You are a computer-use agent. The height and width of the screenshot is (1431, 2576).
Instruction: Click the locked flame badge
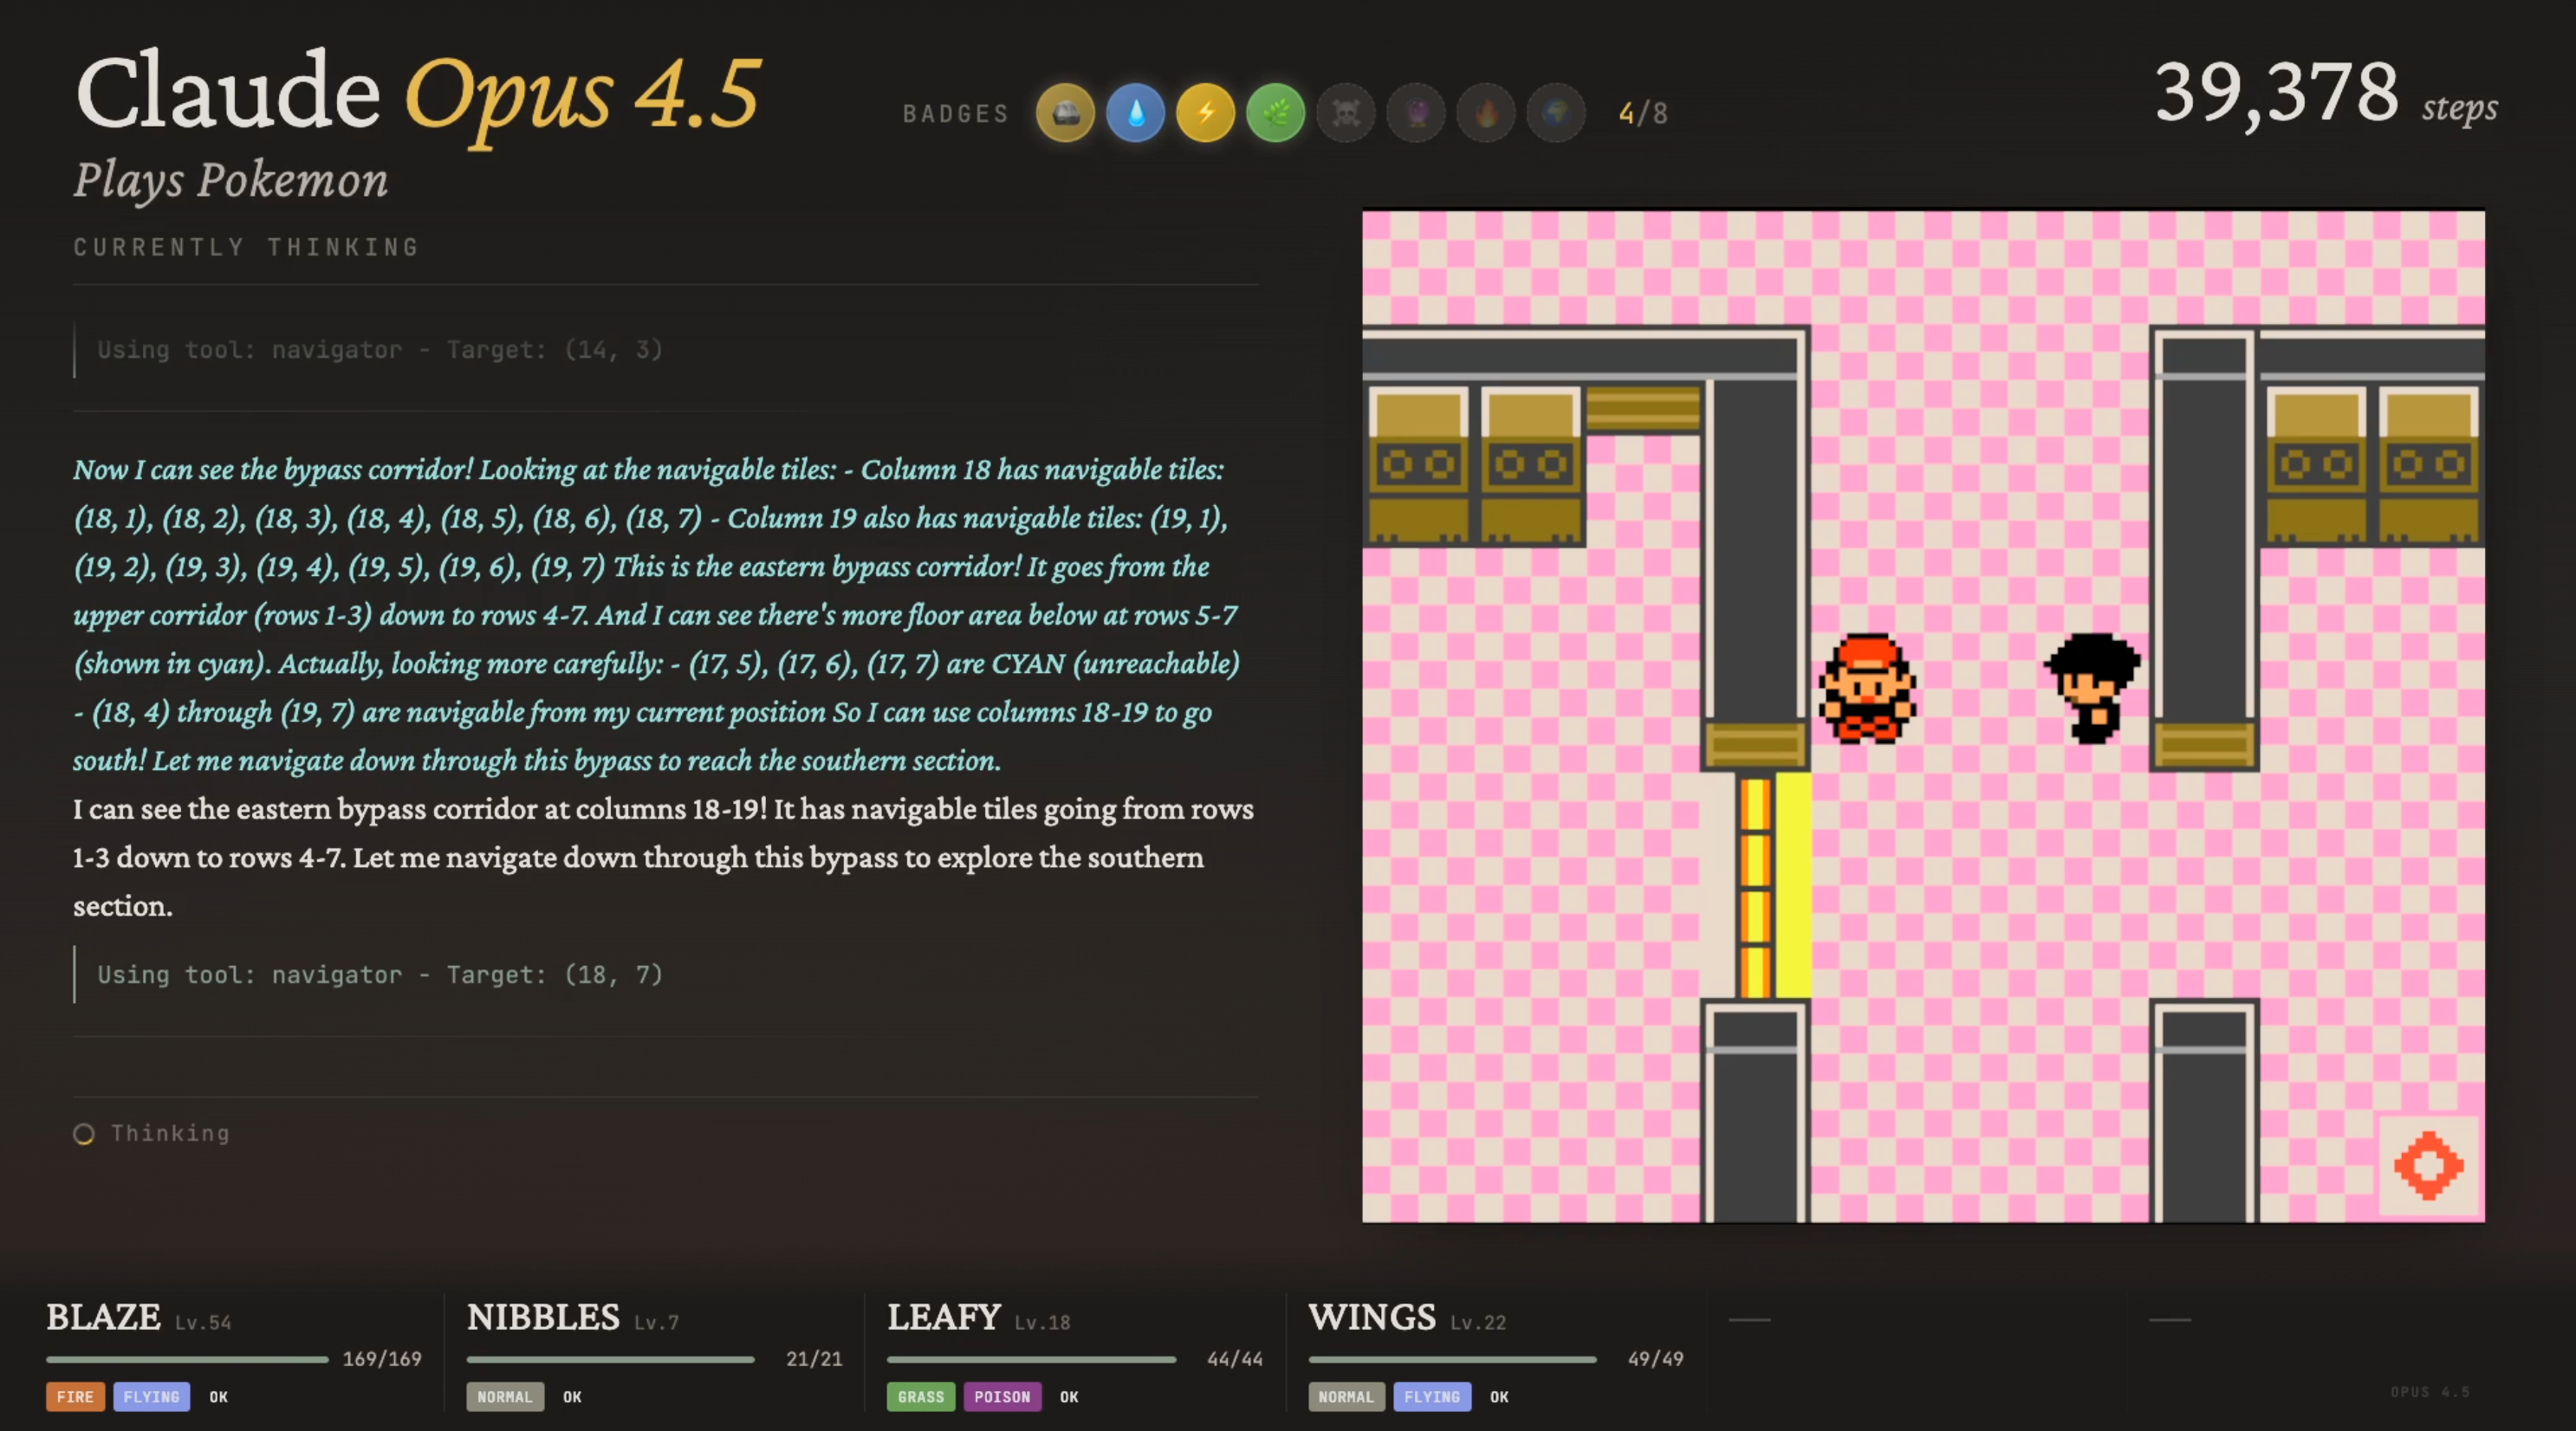tap(1486, 113)
